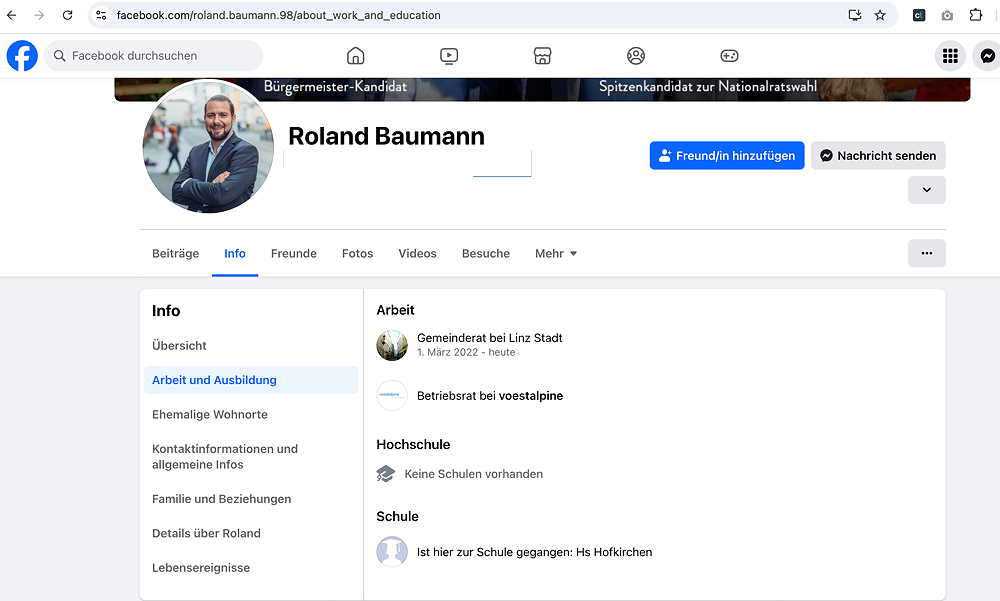Open the Marketplace storefront icon
The image size is (1000, 601).
[x=542, y=56]
